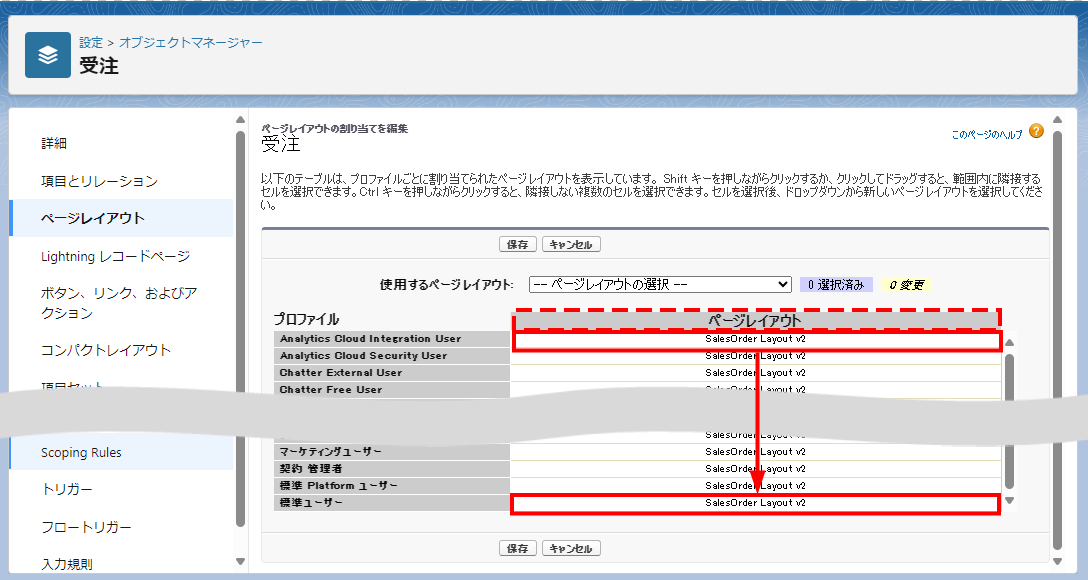
Task: Open the オブジェクトマネージャー breadcrumb link
Action: point(191,43)
